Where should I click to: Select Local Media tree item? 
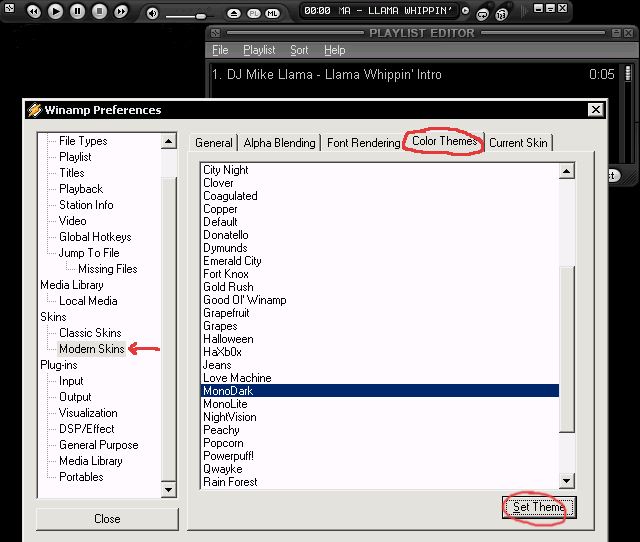coord(88,301)
